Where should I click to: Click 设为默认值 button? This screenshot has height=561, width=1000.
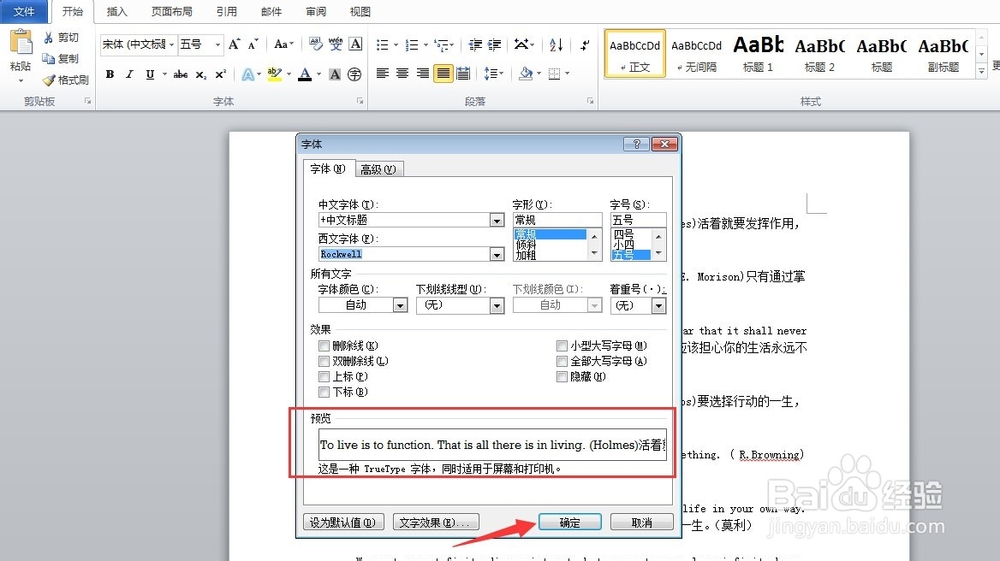tap(344, 523)
